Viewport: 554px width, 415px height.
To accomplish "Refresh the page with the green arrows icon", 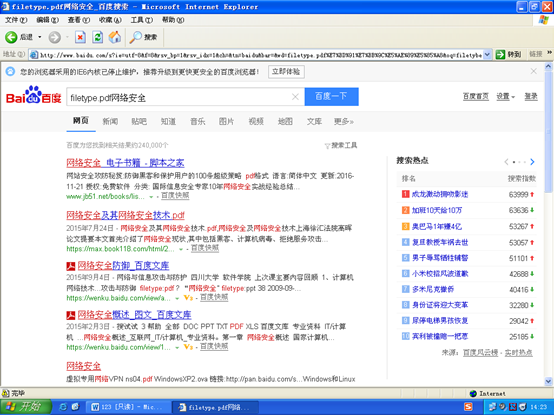I will click(98, 37).
